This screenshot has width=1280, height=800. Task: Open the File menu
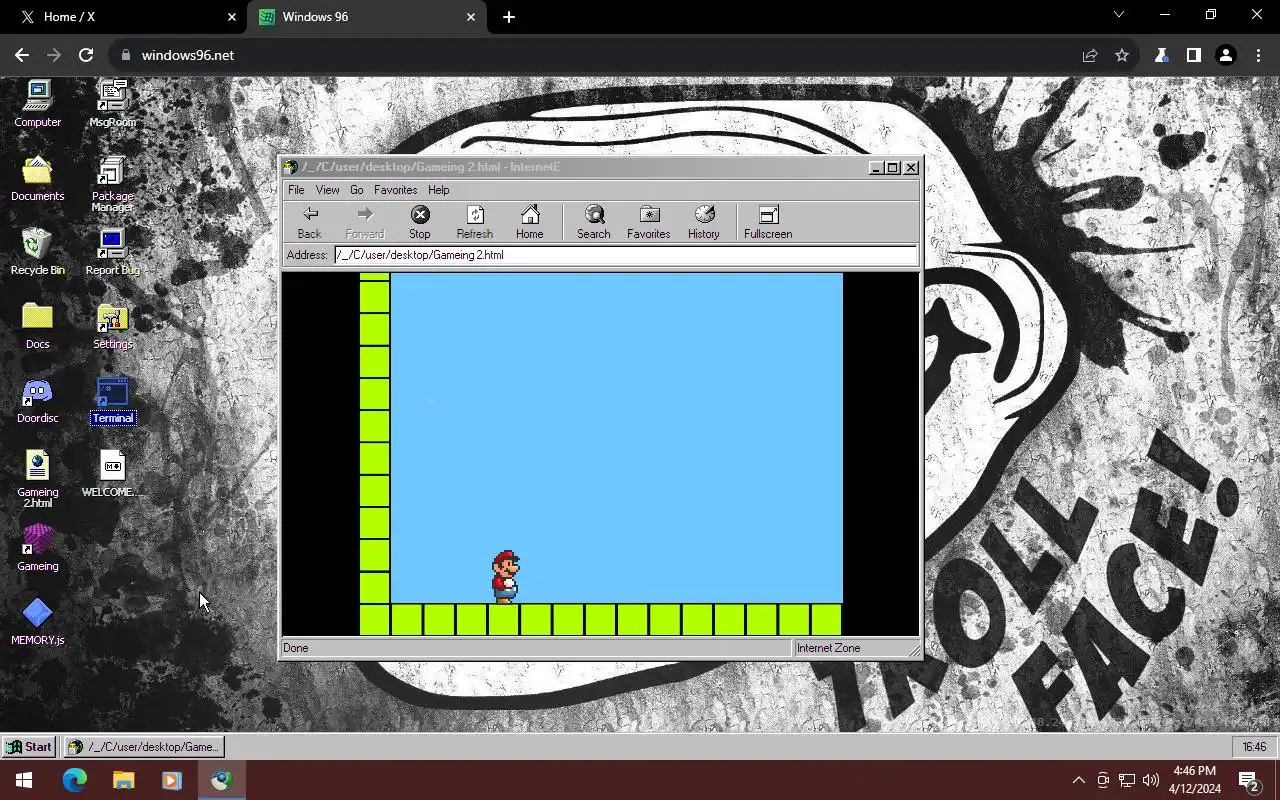tap(296, 190)
